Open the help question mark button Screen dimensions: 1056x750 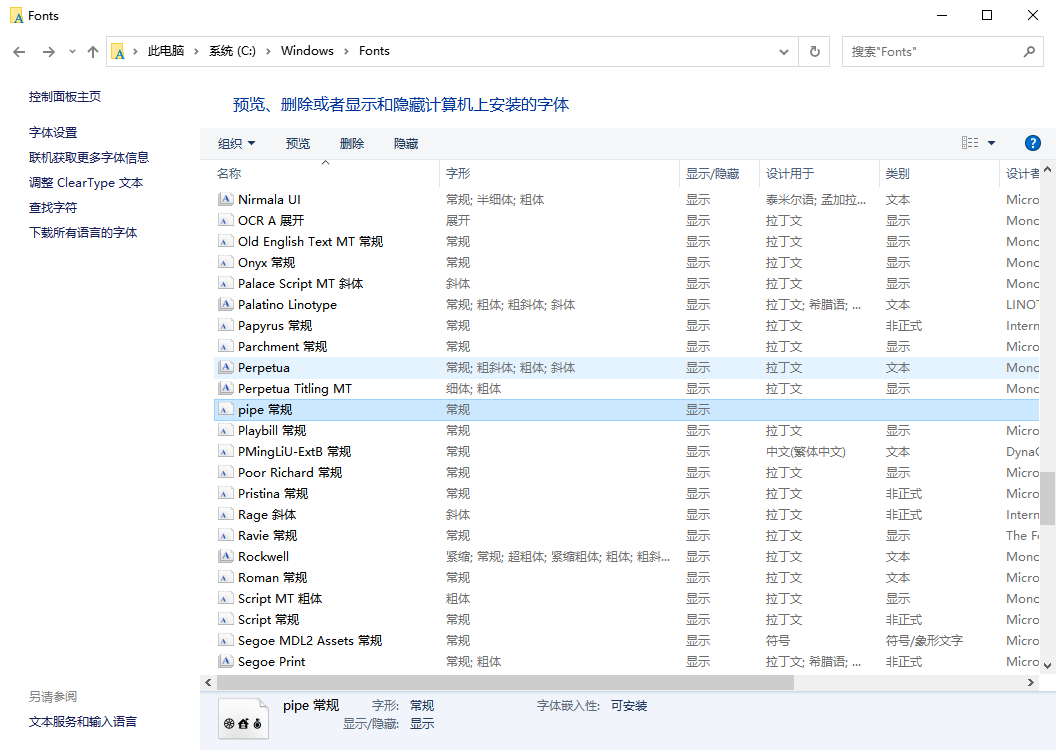pos(1032,143)
